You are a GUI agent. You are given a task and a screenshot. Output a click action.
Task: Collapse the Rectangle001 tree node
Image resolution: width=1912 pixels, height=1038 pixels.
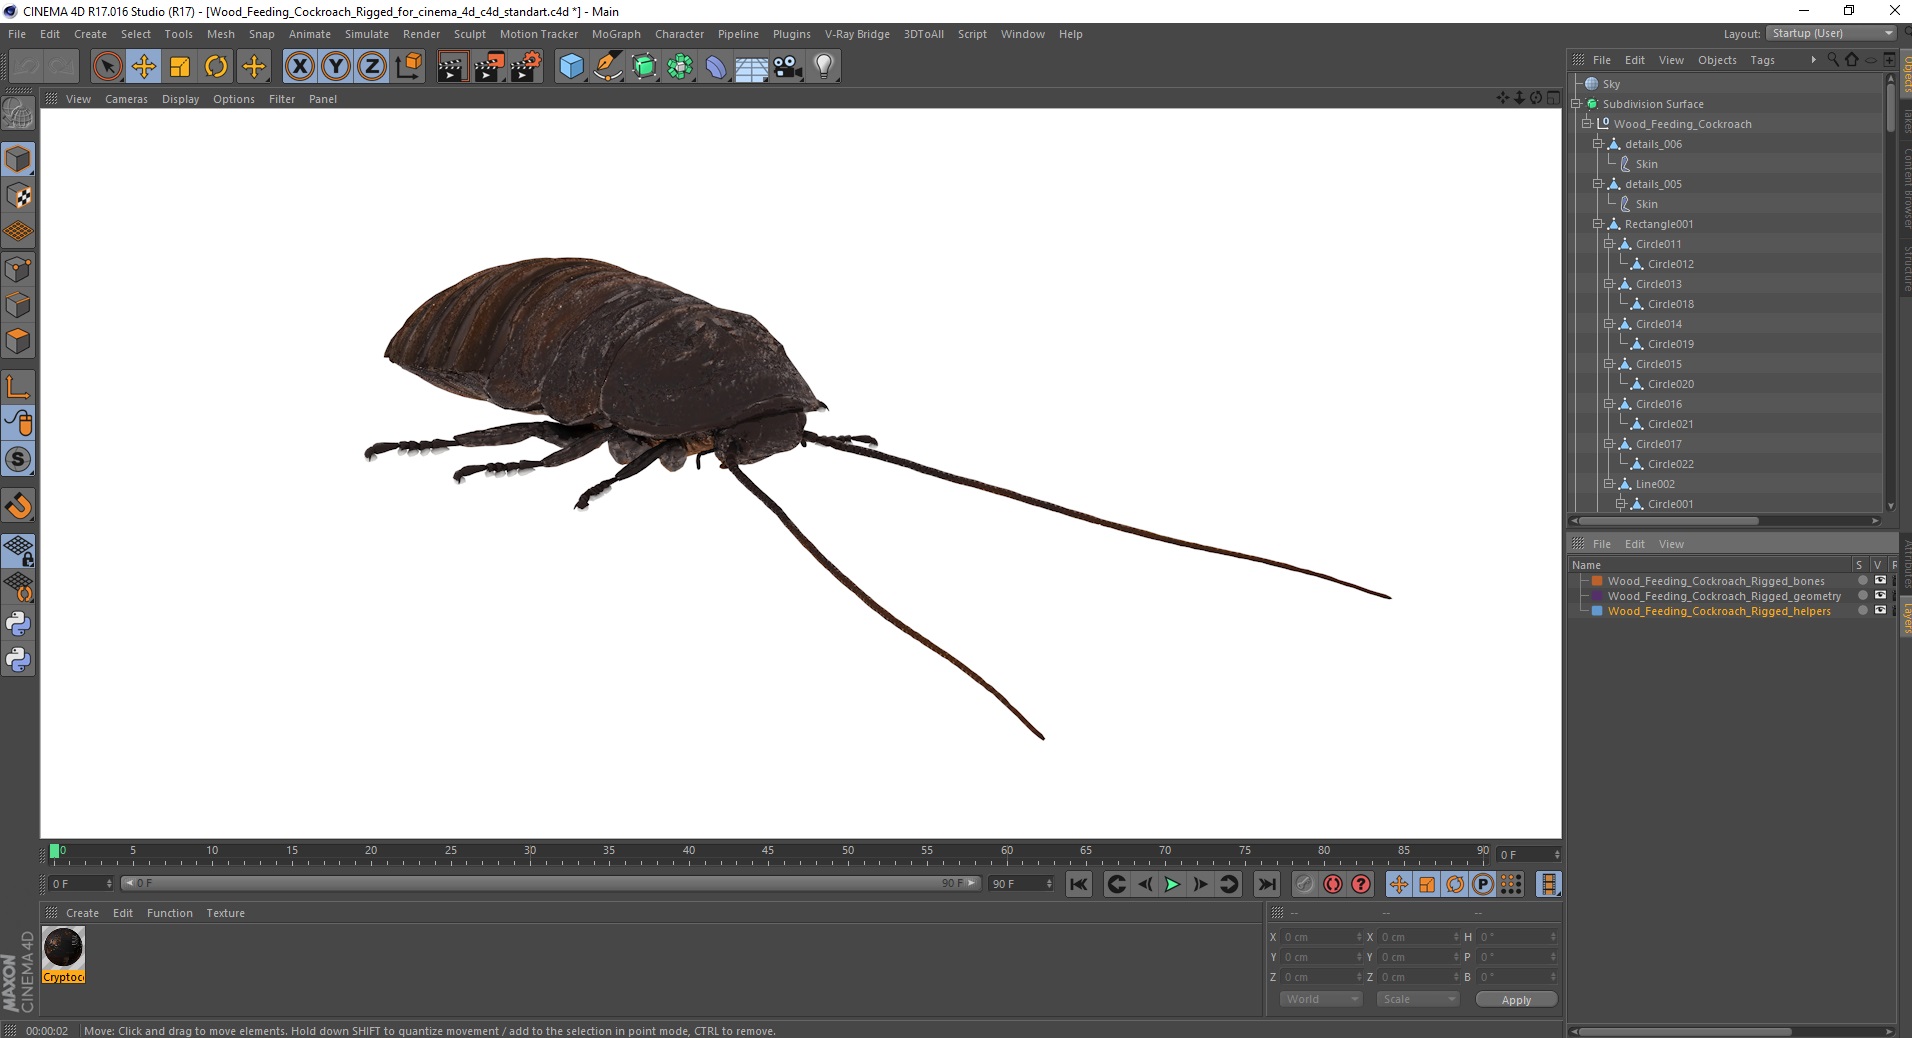(x=1598, y=224)
